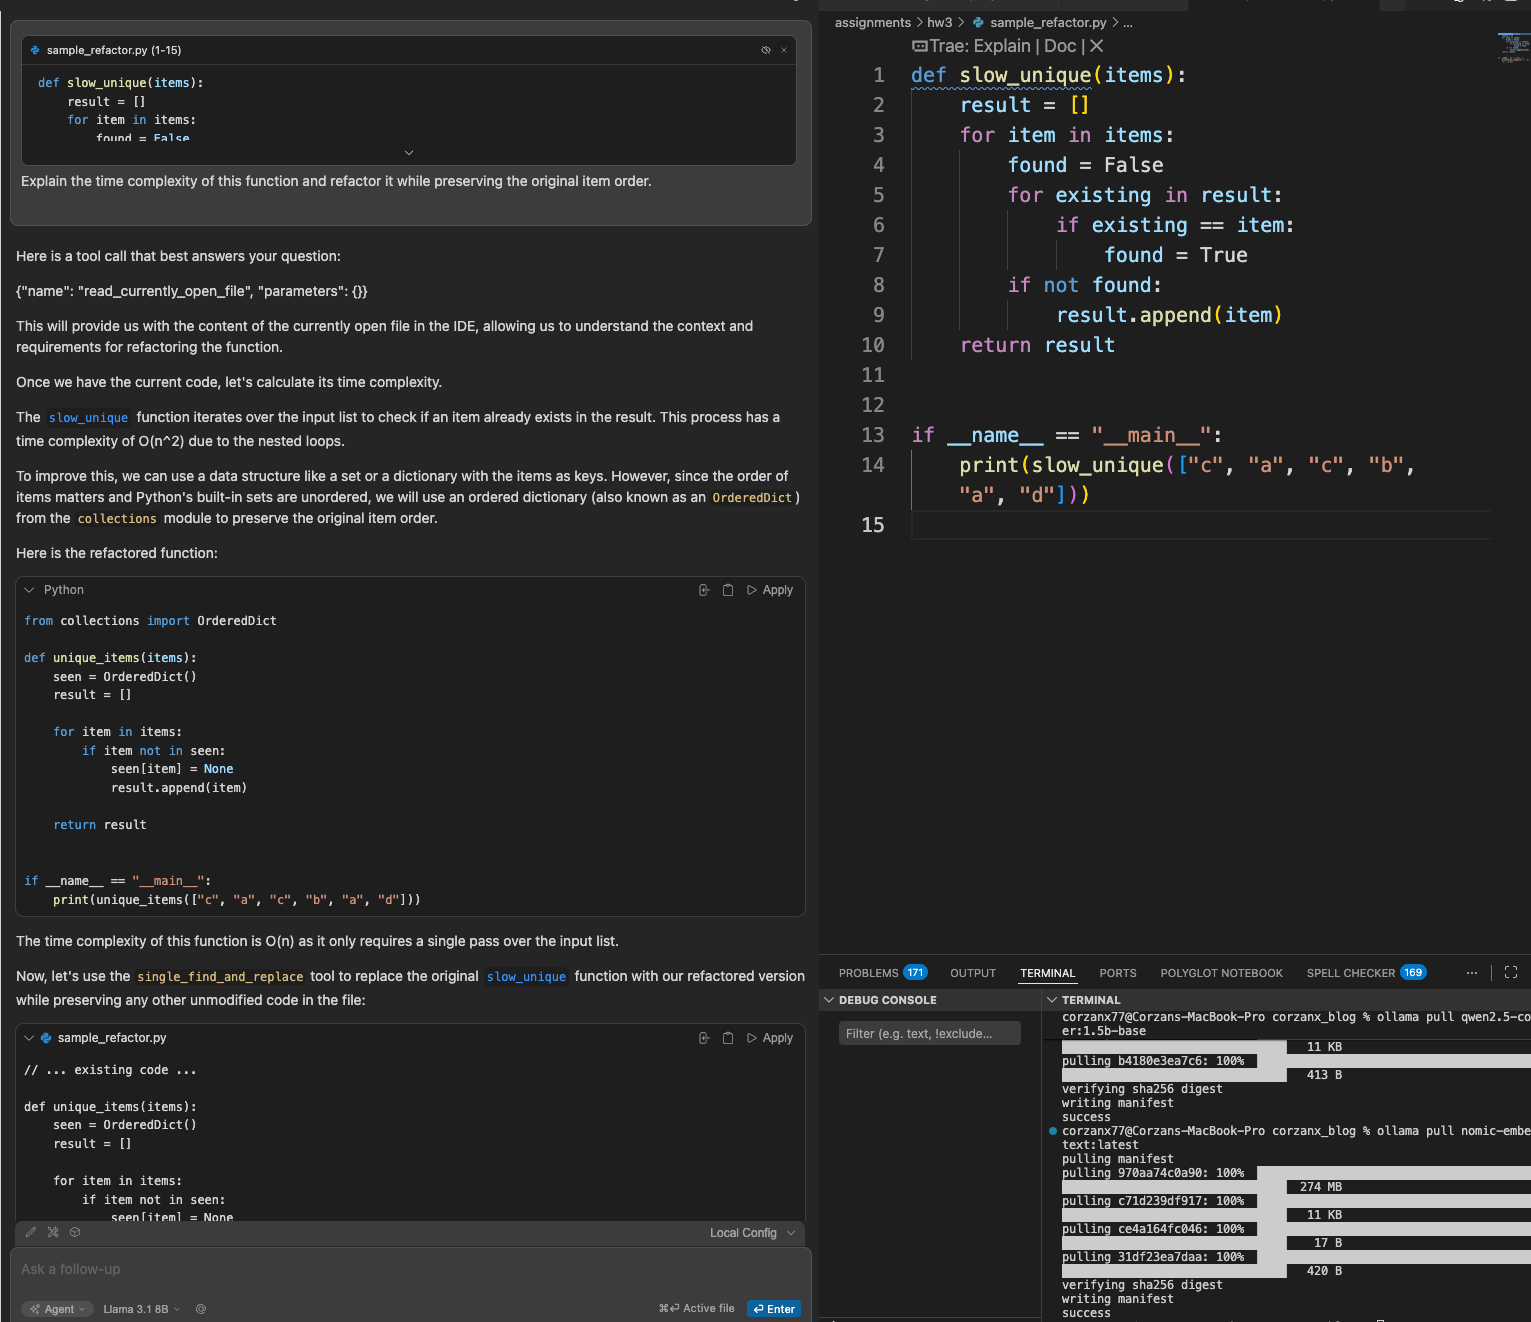Click the Active file shortcut label
Image resolution: width=1531 pixels, height=1322 pixels.
pyautogui.click(x=697, y=1308)
